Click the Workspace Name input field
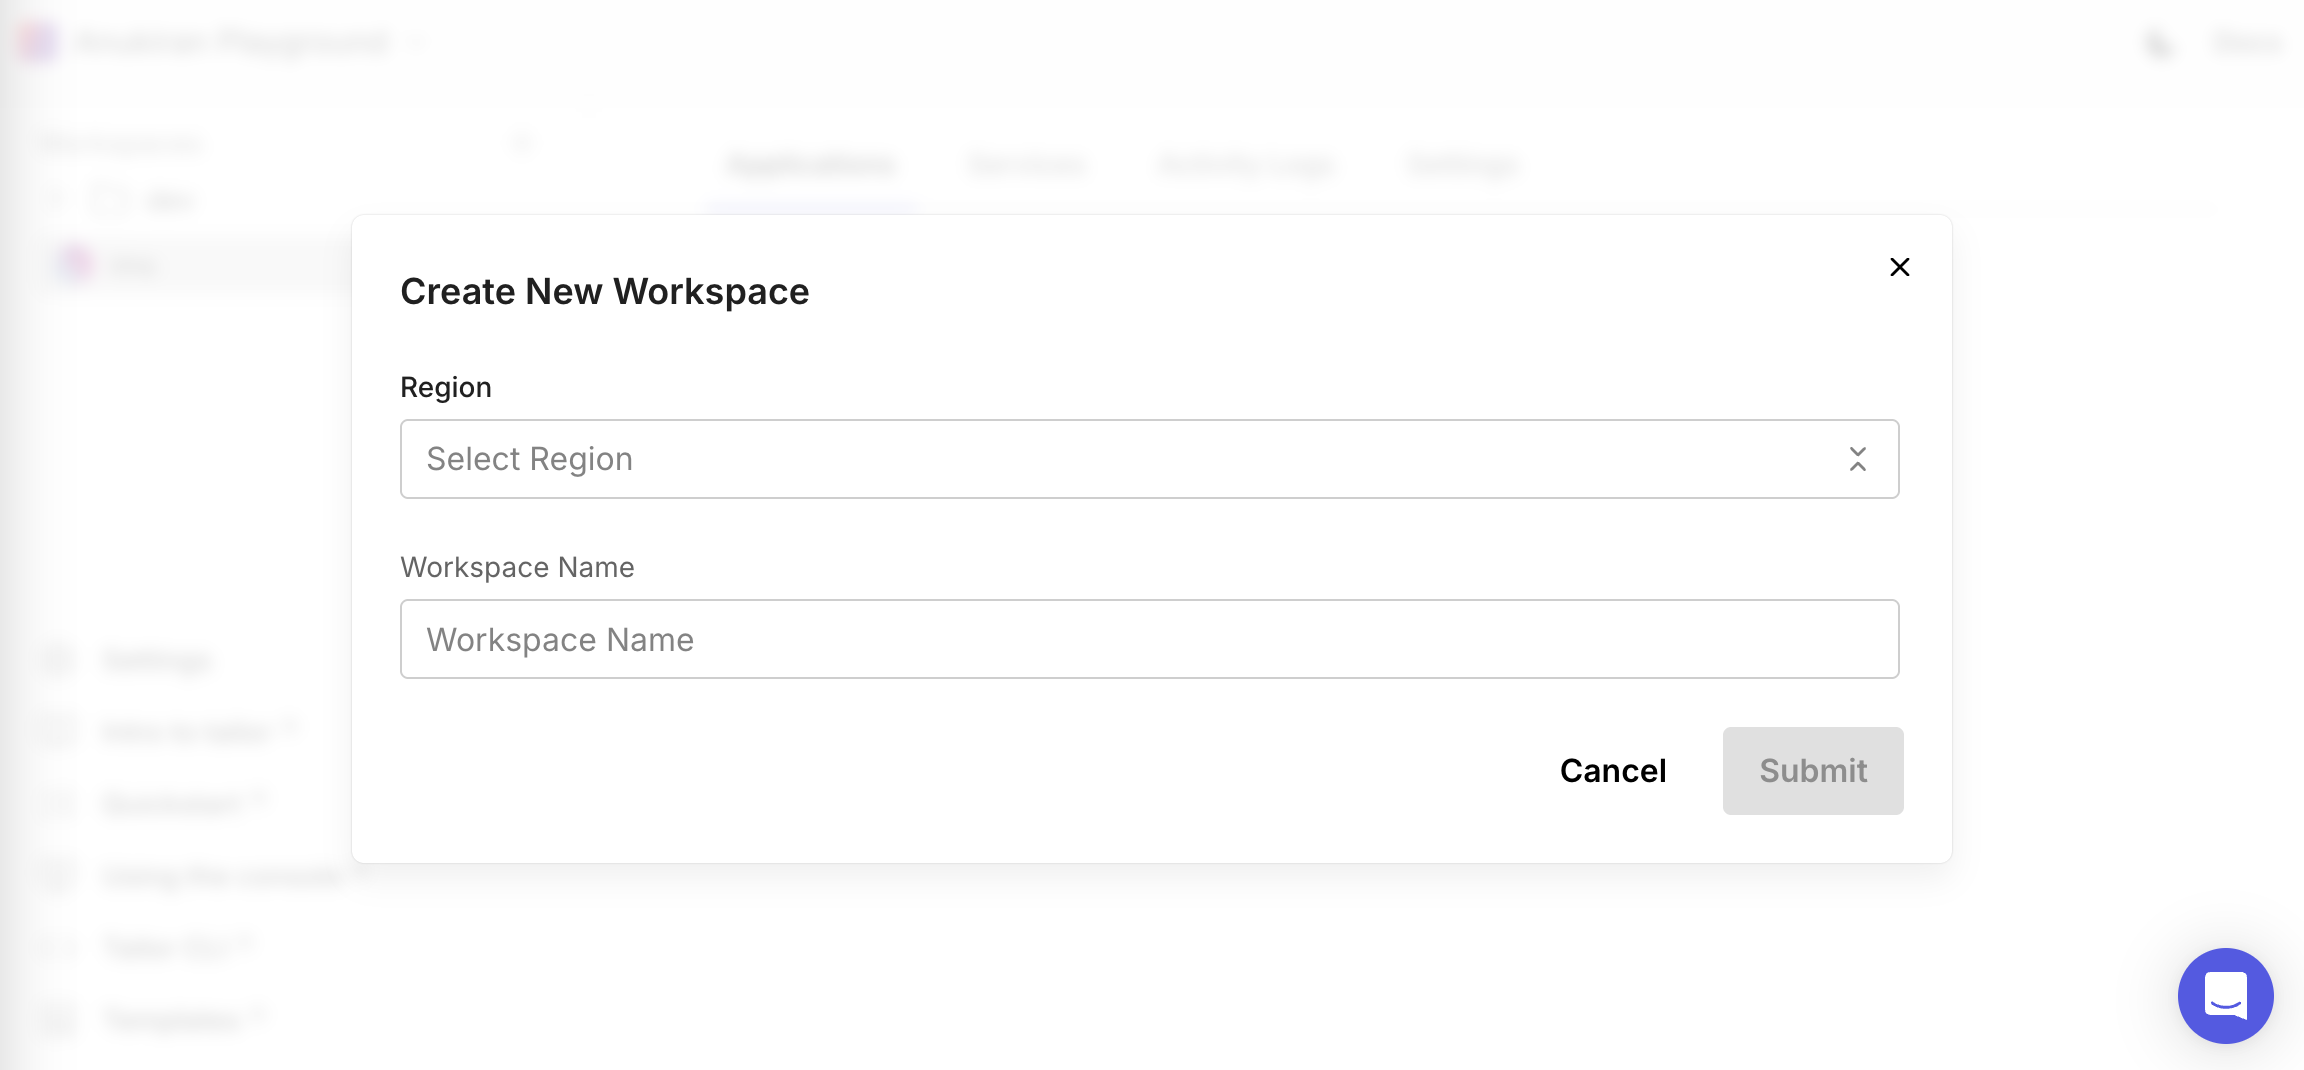This screenshot has height=1070, width=2304. coord(1148,638)
